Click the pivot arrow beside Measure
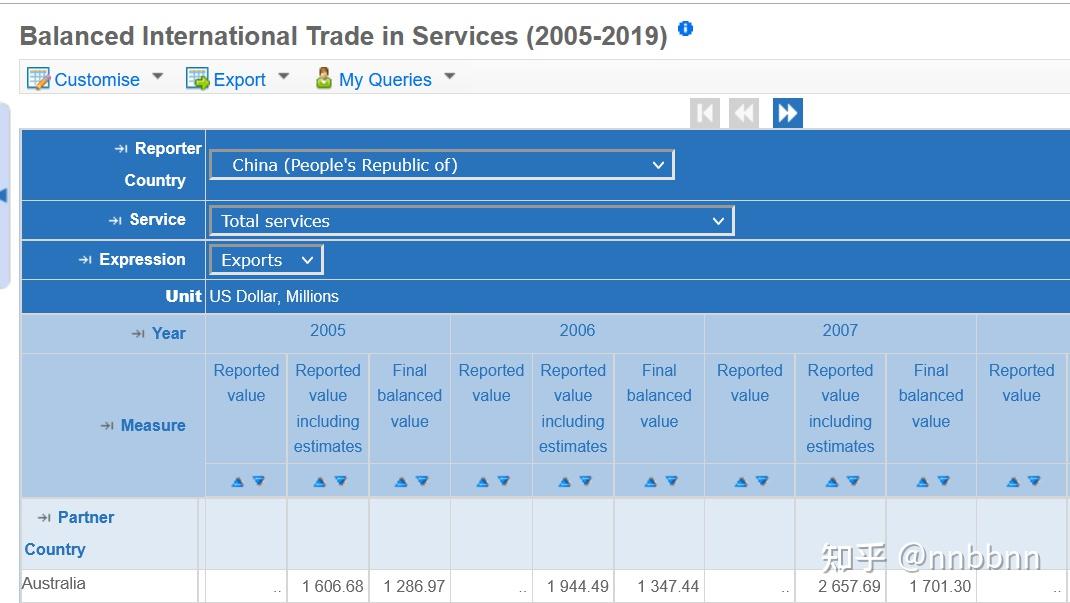 [x=108, y=425]
